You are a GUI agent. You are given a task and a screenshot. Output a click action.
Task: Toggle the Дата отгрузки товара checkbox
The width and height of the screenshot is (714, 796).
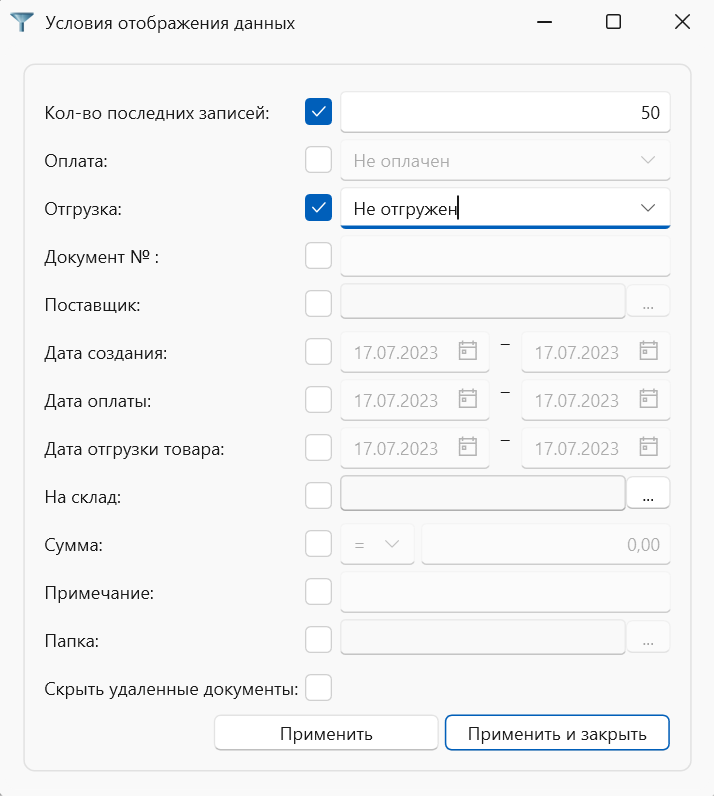[318, 447]
